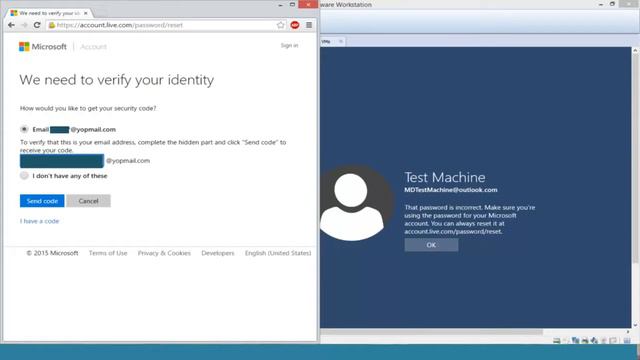
Task: Select "I don't have any of these" radio
Action: click(x=24, y=176)
